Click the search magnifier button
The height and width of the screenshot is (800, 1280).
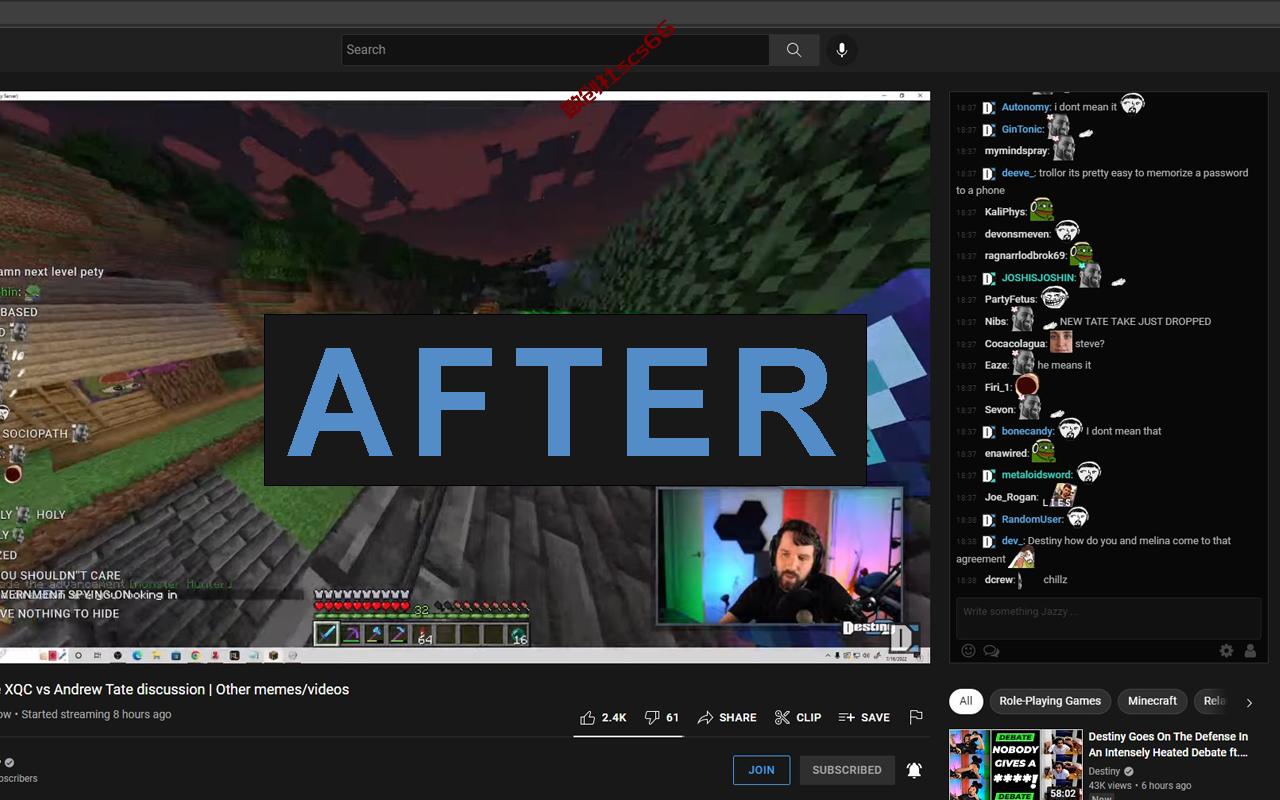click(794, 50)
